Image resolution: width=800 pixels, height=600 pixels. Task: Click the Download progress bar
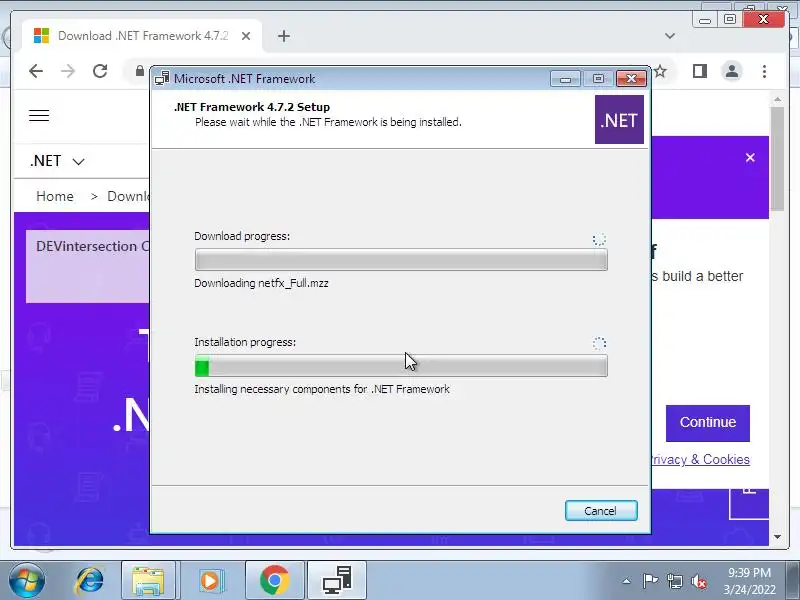tap(401, 260)
